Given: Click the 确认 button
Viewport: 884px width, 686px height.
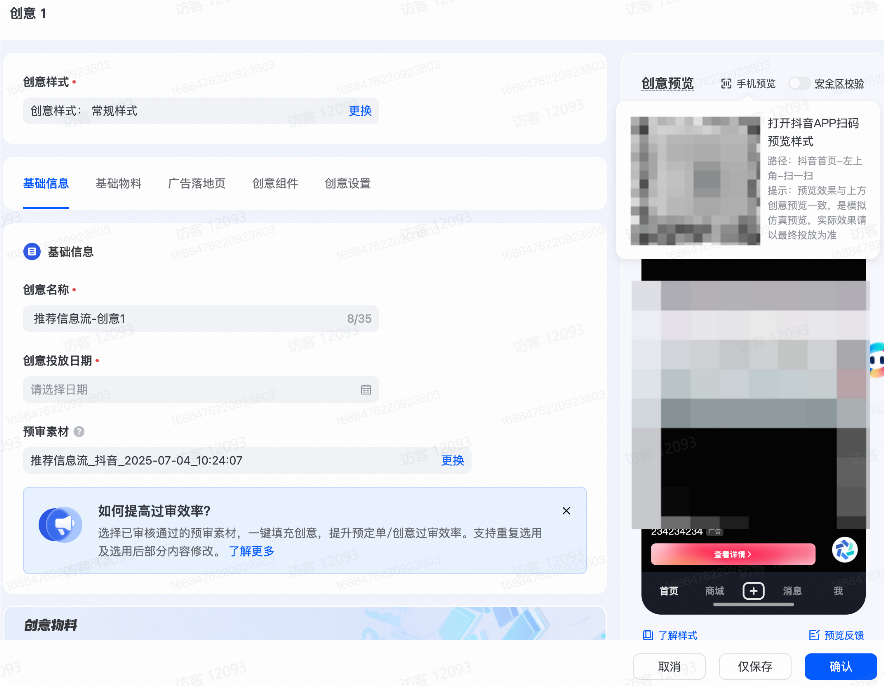Looking at the screenshot, I should click(x=841, y=667).
